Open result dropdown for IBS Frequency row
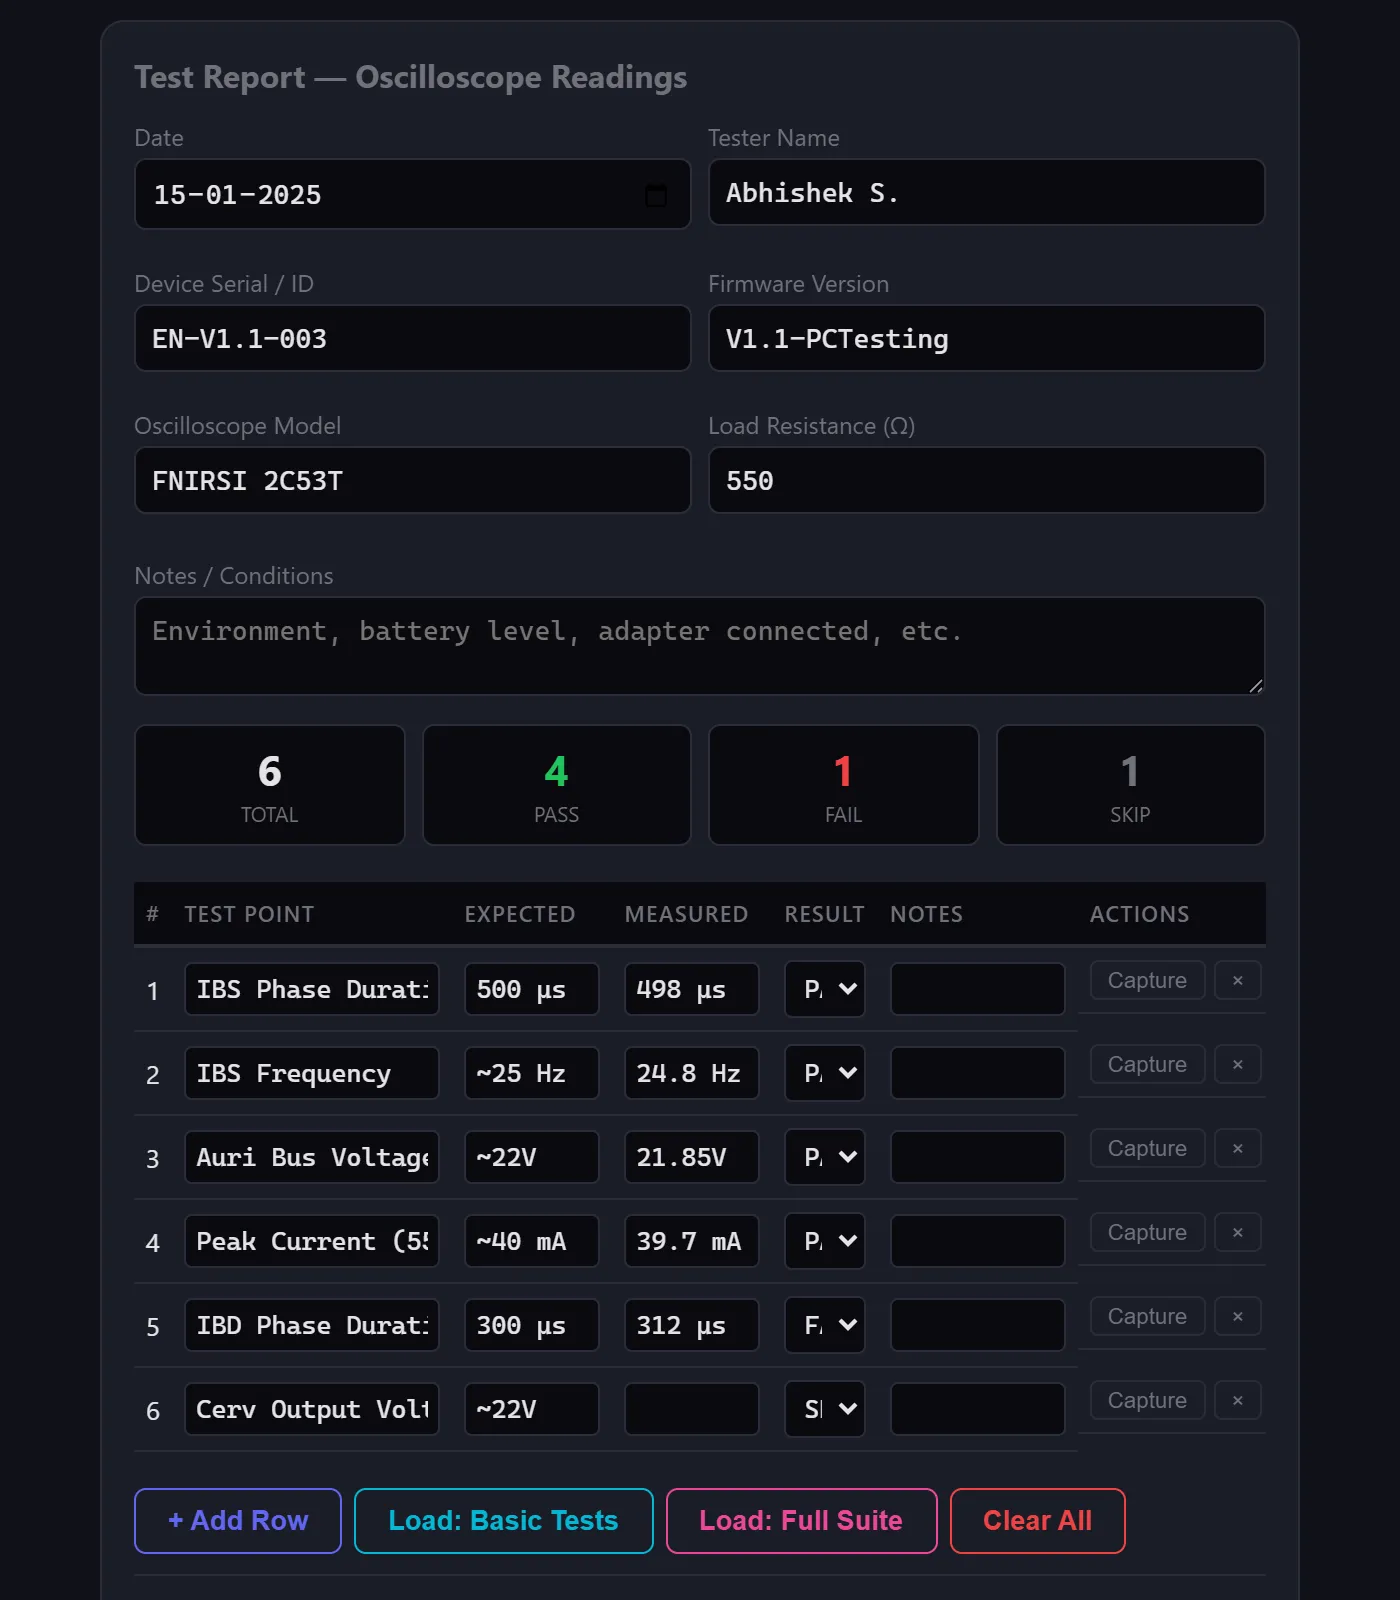Image resolution: width=1400 pixels, height=1600 pixels. point(825,1073)
